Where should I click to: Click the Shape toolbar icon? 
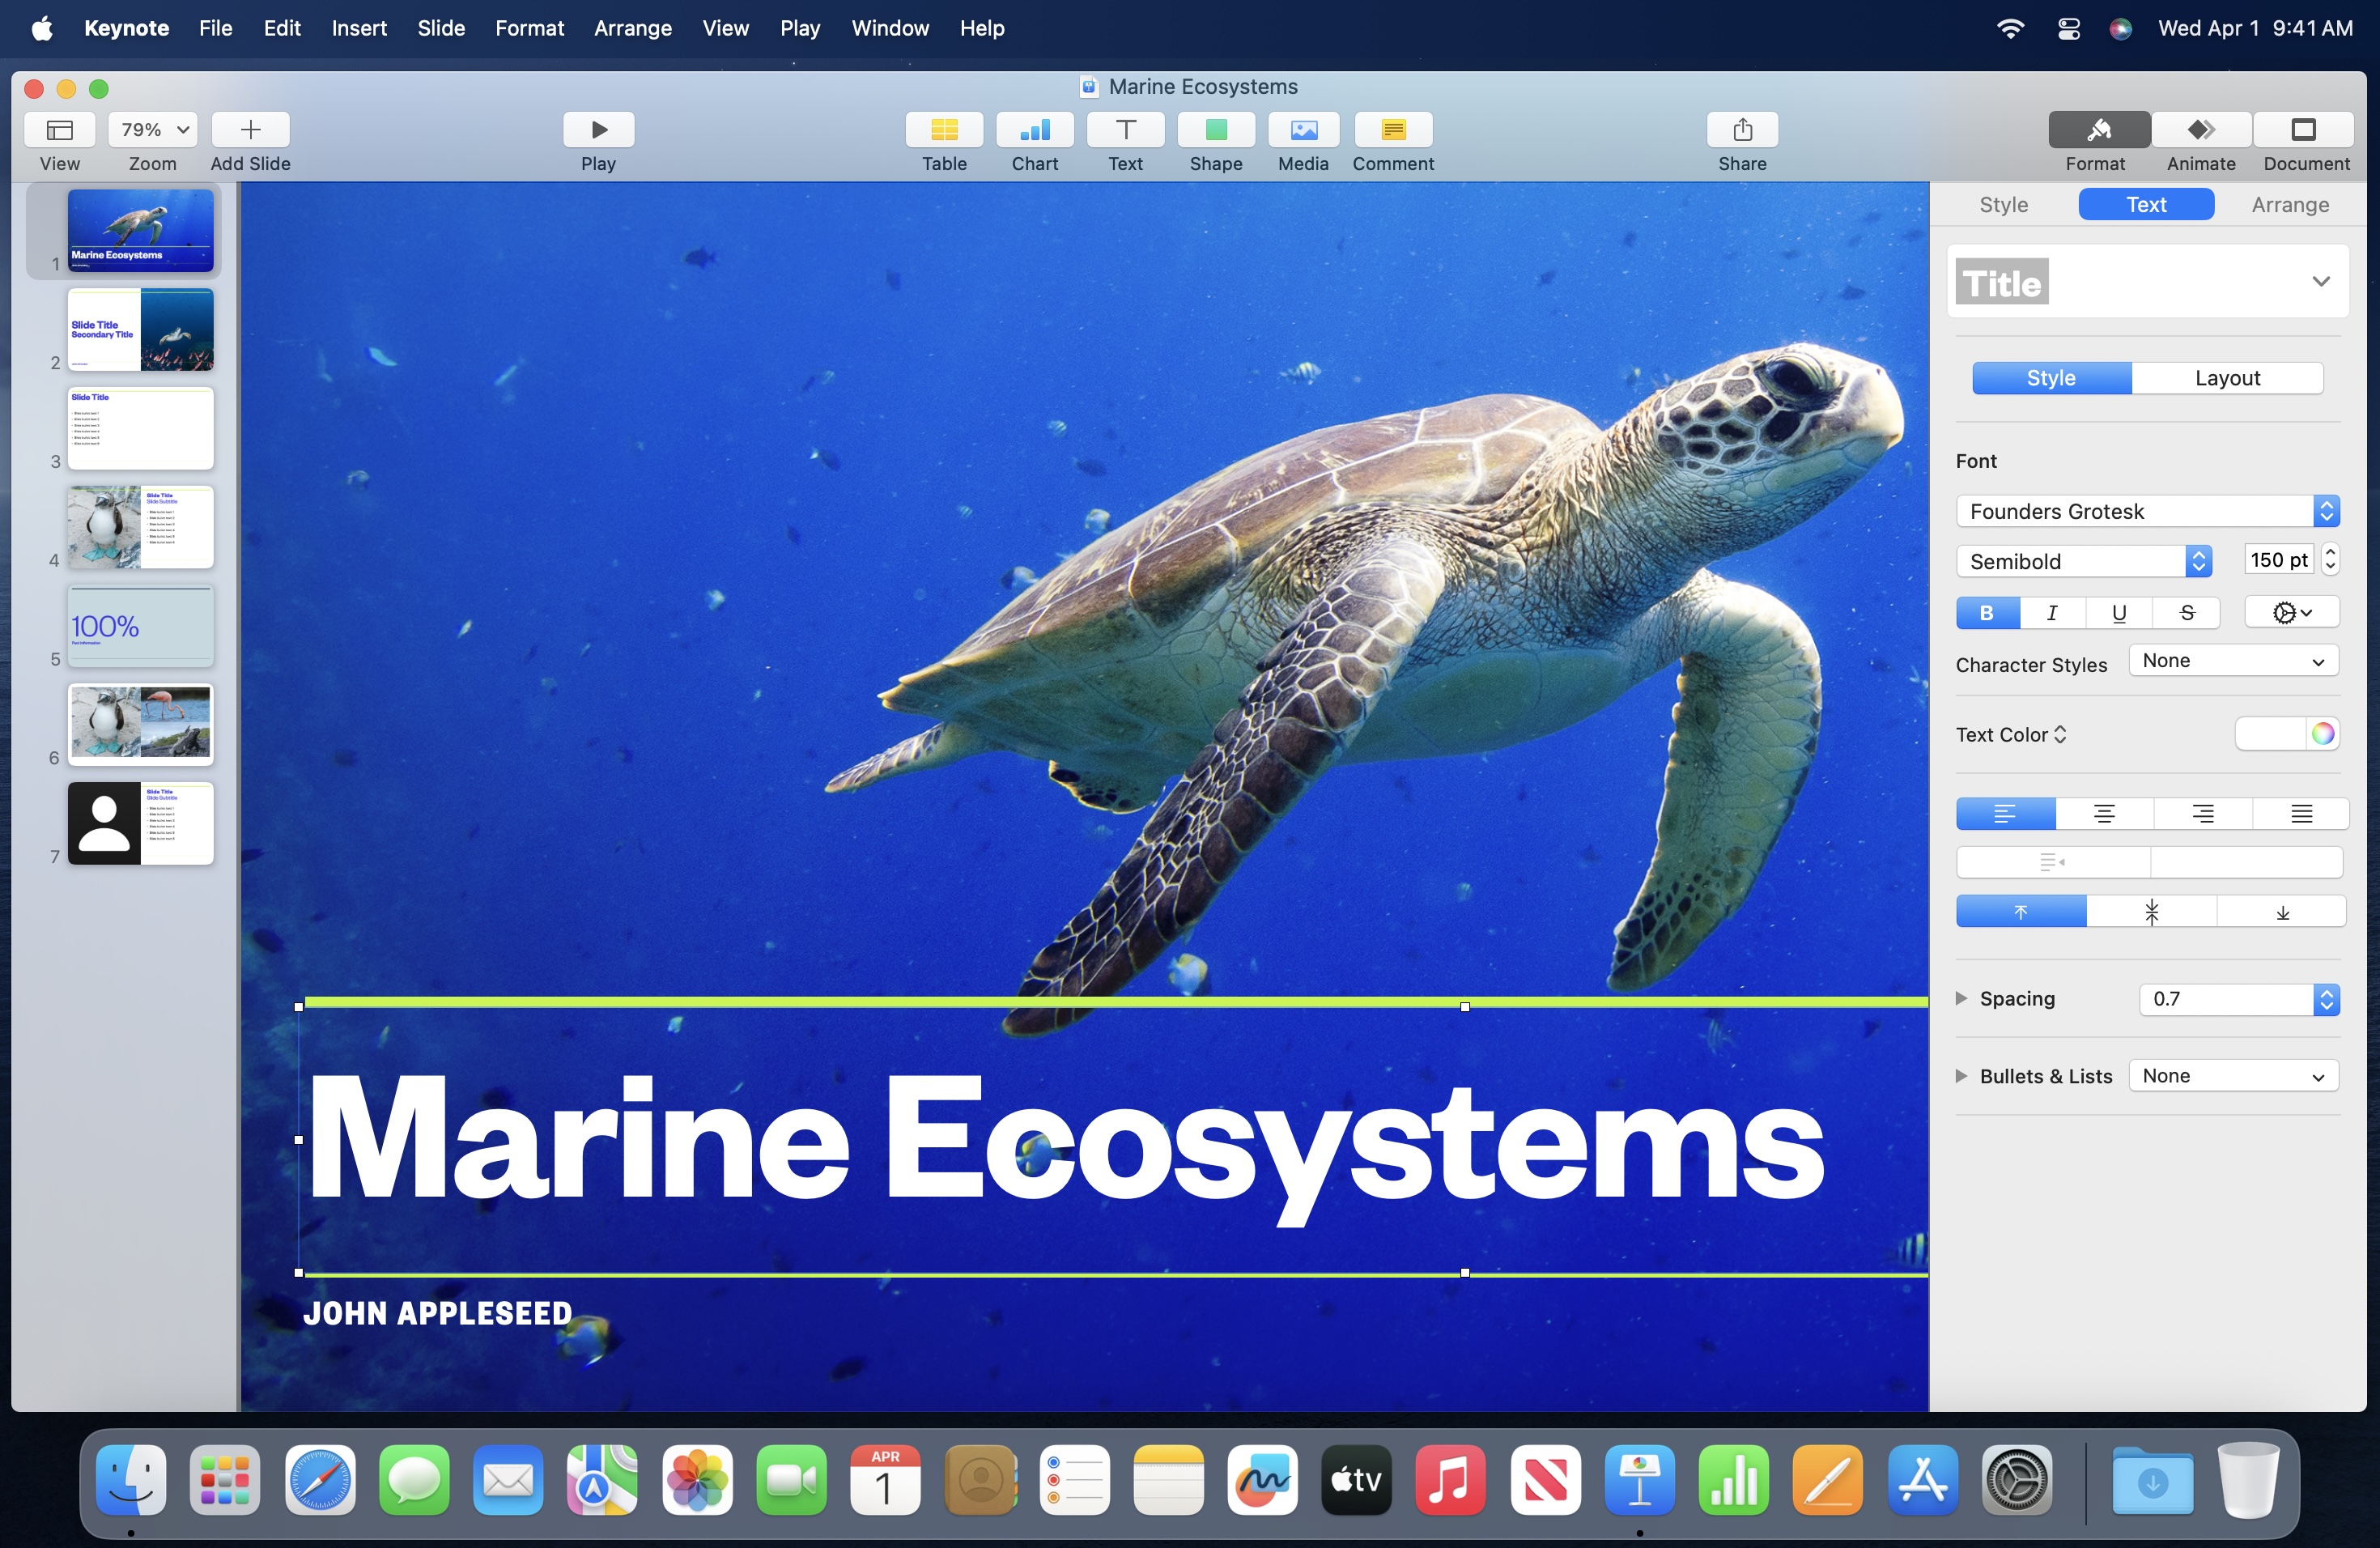[x=1215, y=130]
